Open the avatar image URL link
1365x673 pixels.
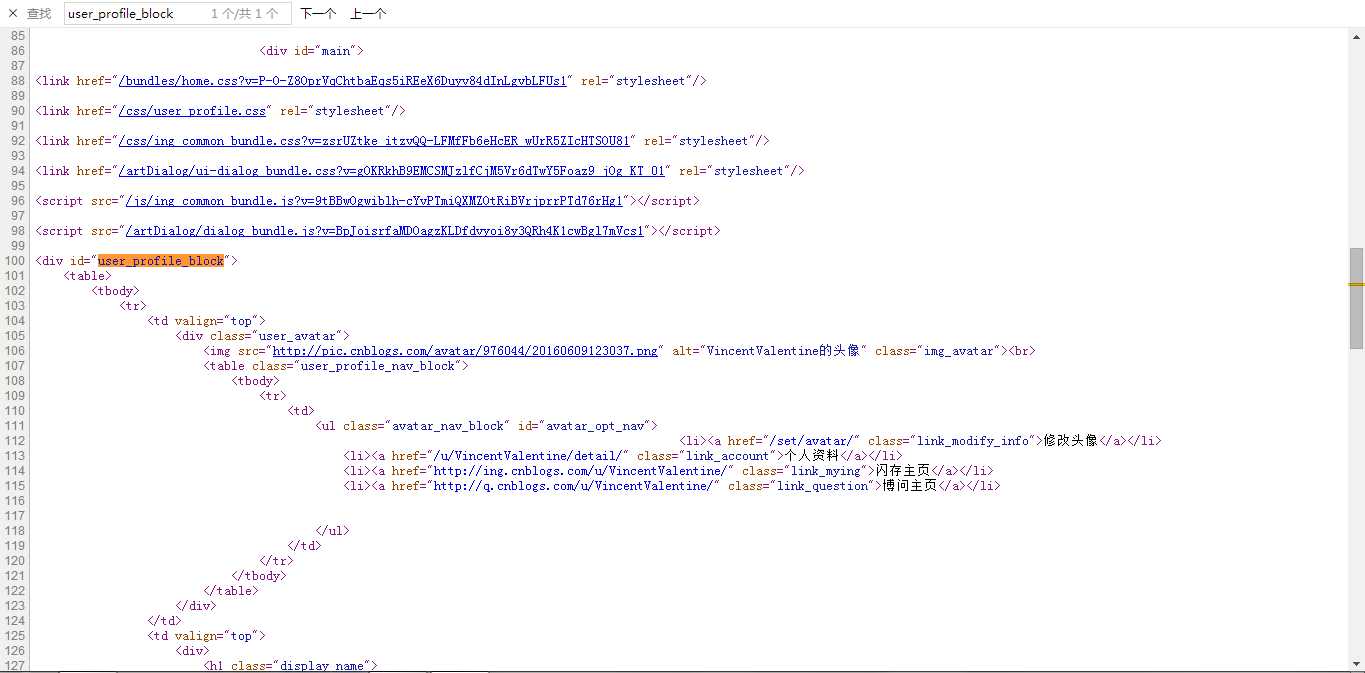(466, 351)
